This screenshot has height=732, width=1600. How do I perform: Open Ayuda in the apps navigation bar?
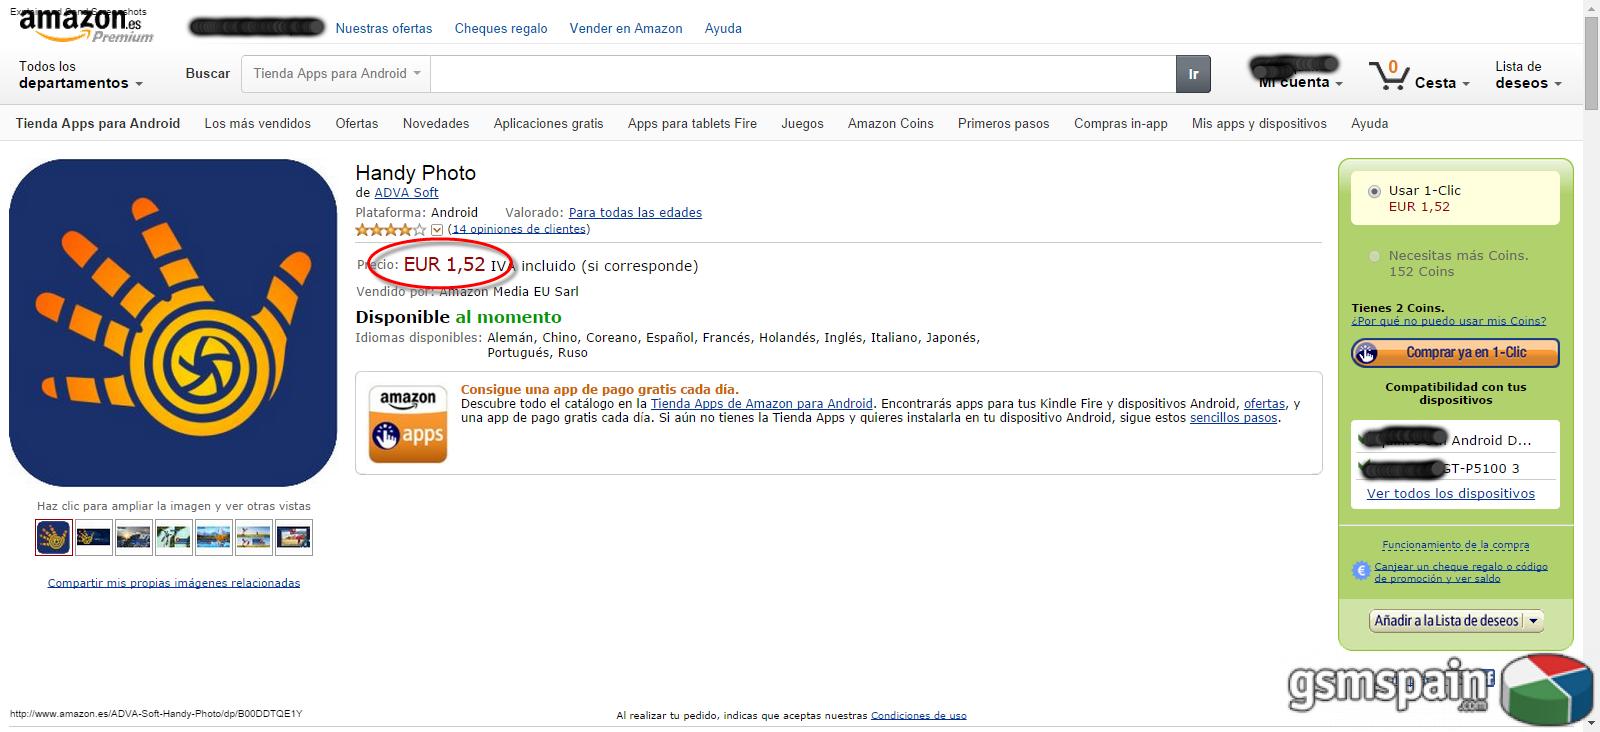pos(1370,123)
